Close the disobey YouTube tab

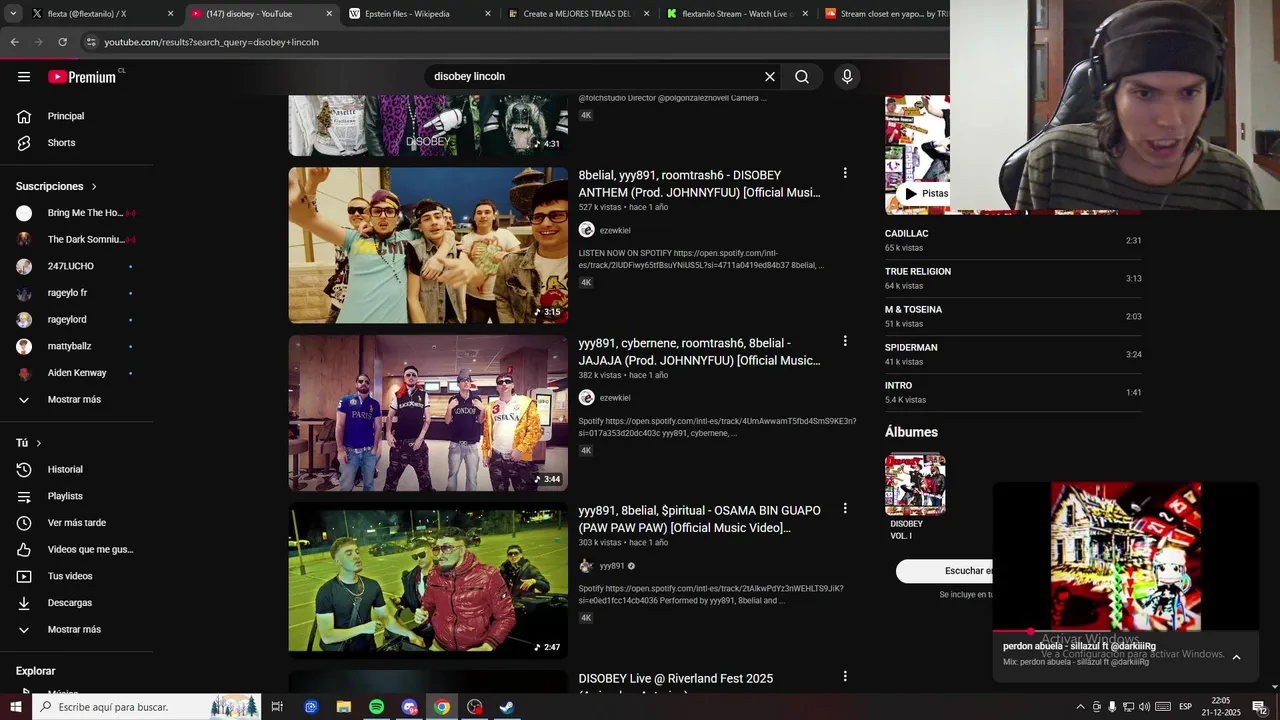[x=329, y=14]
